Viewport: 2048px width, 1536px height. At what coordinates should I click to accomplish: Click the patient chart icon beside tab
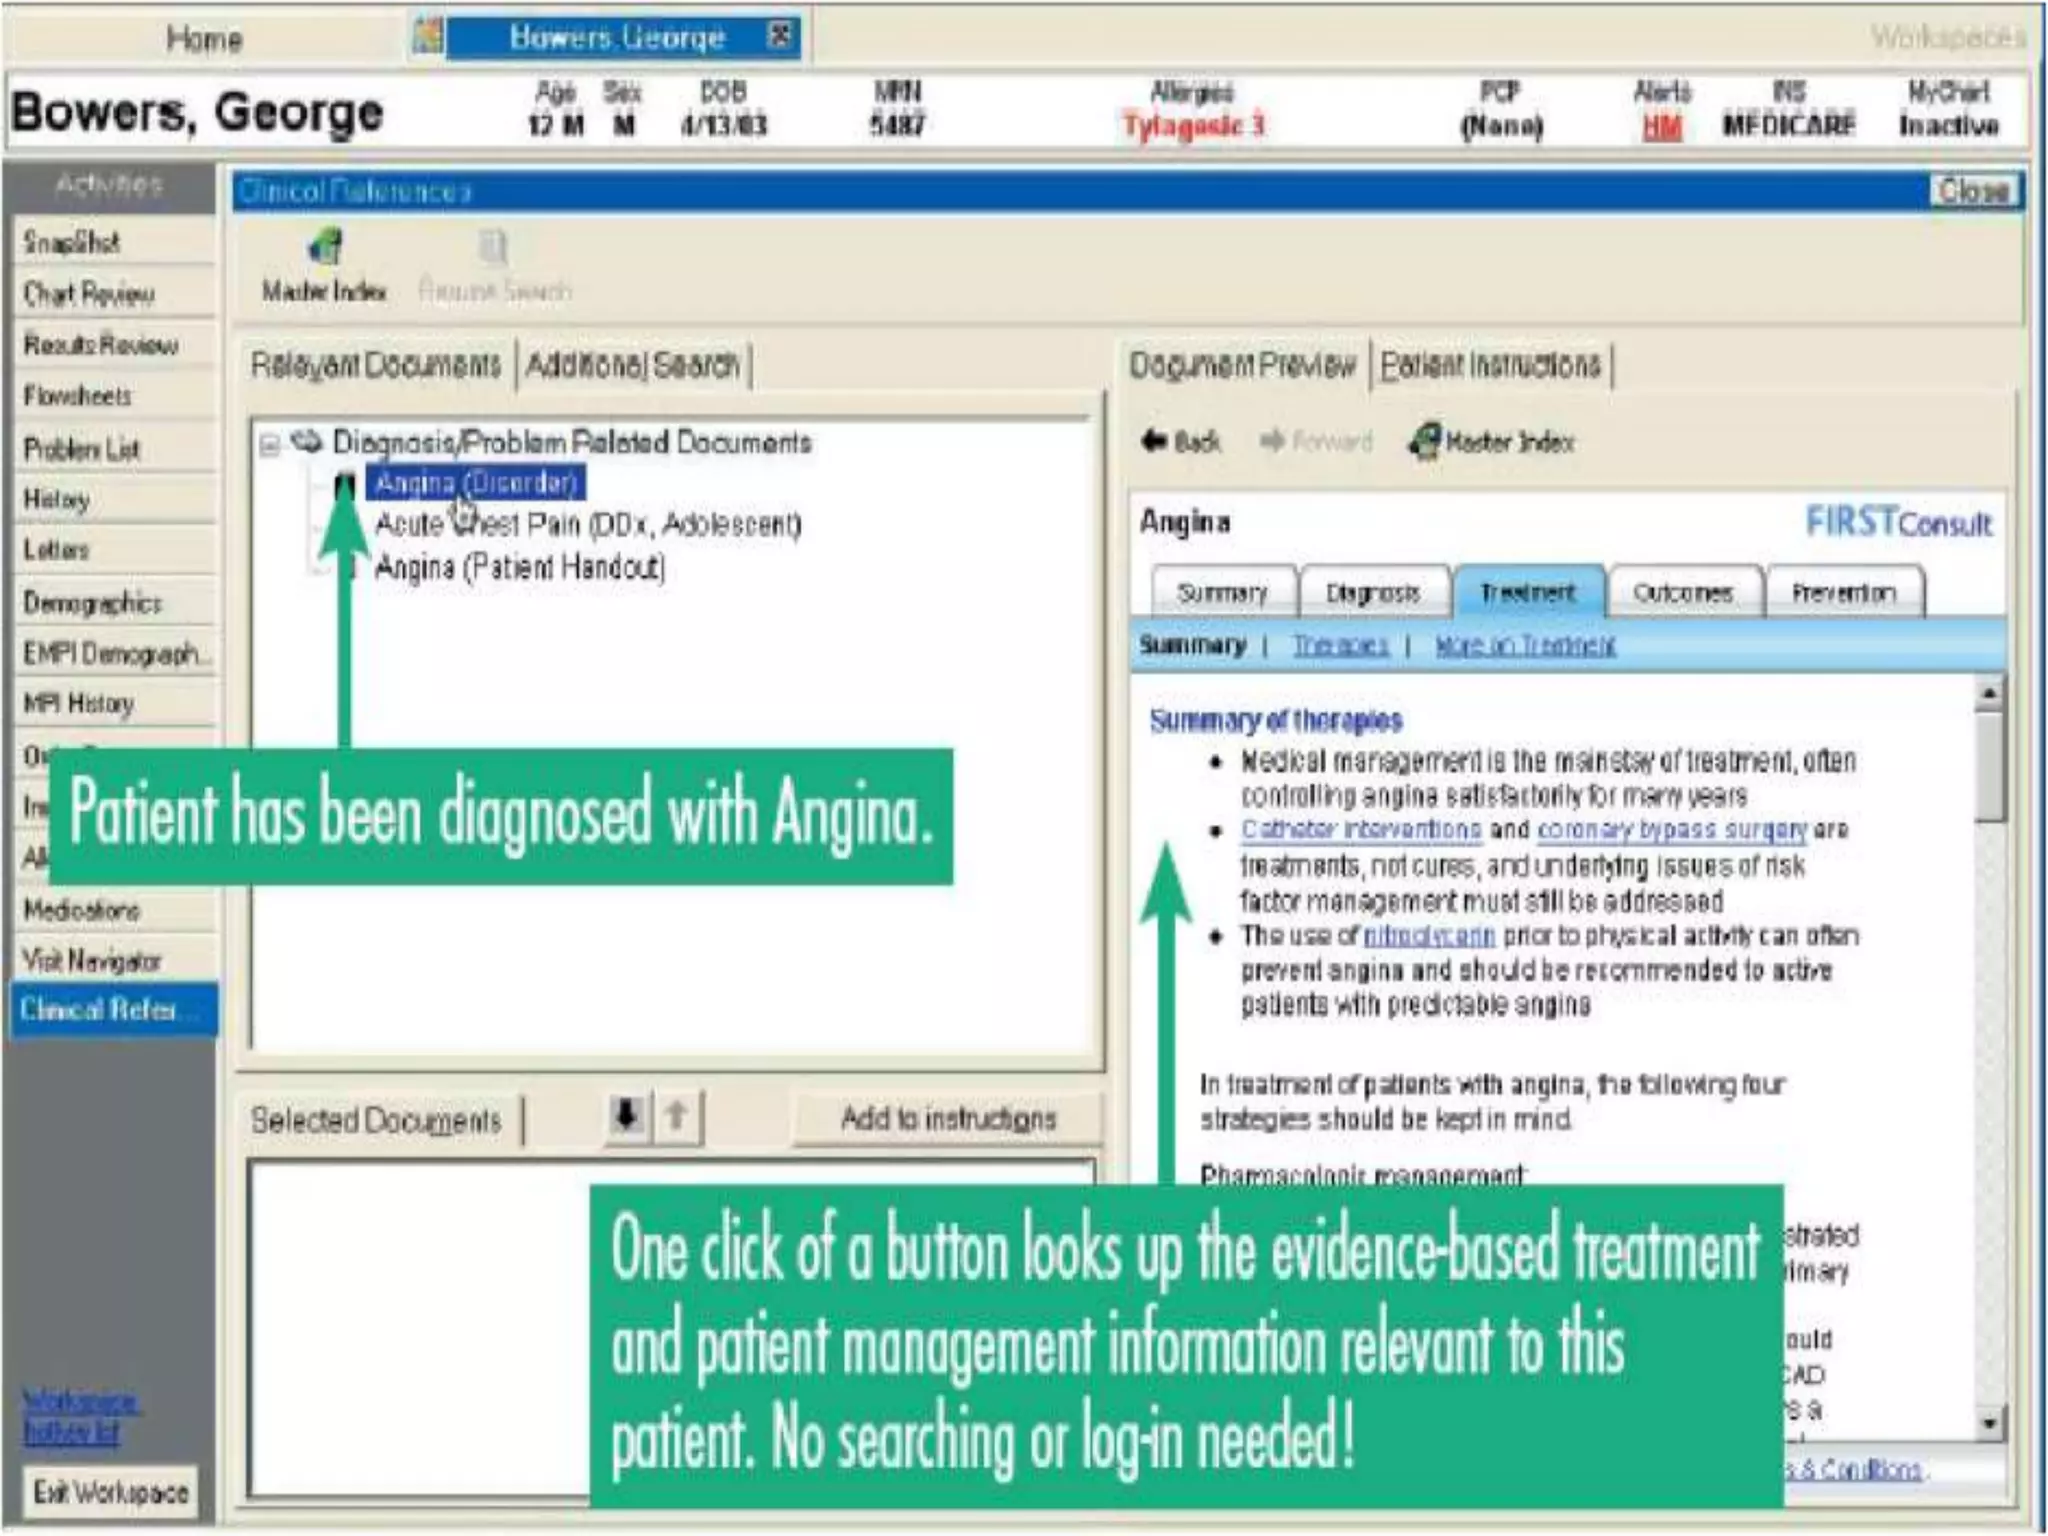click(x=428, y=36)
